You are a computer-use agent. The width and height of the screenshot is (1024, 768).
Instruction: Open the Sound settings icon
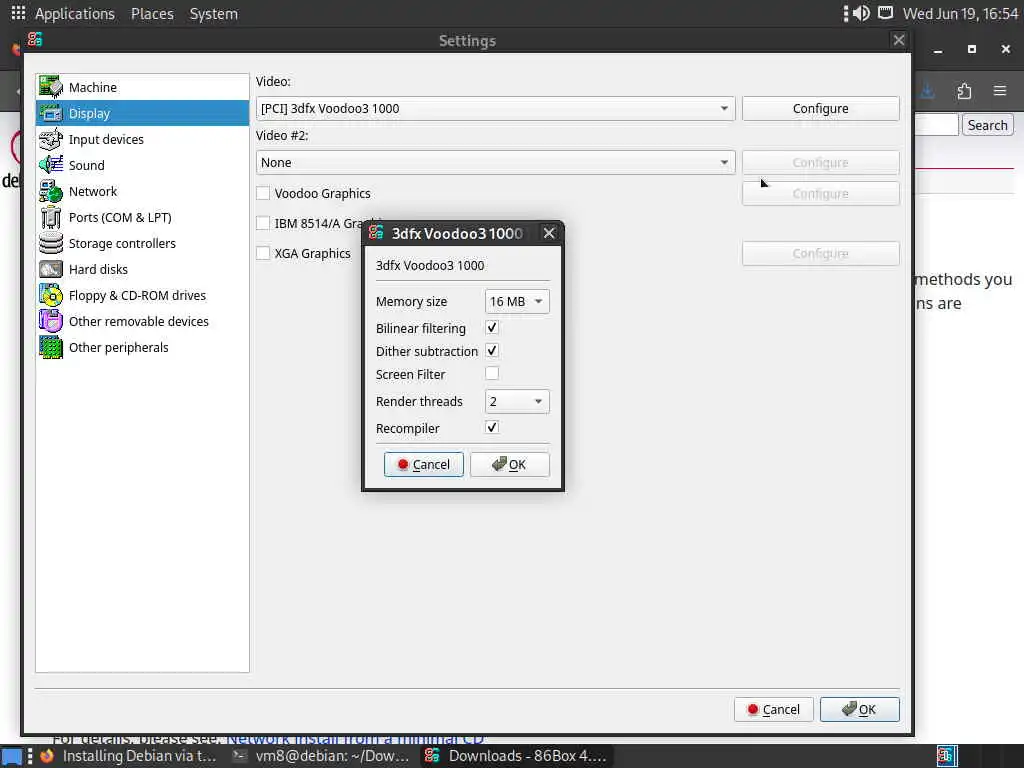(x=50, y=165)
